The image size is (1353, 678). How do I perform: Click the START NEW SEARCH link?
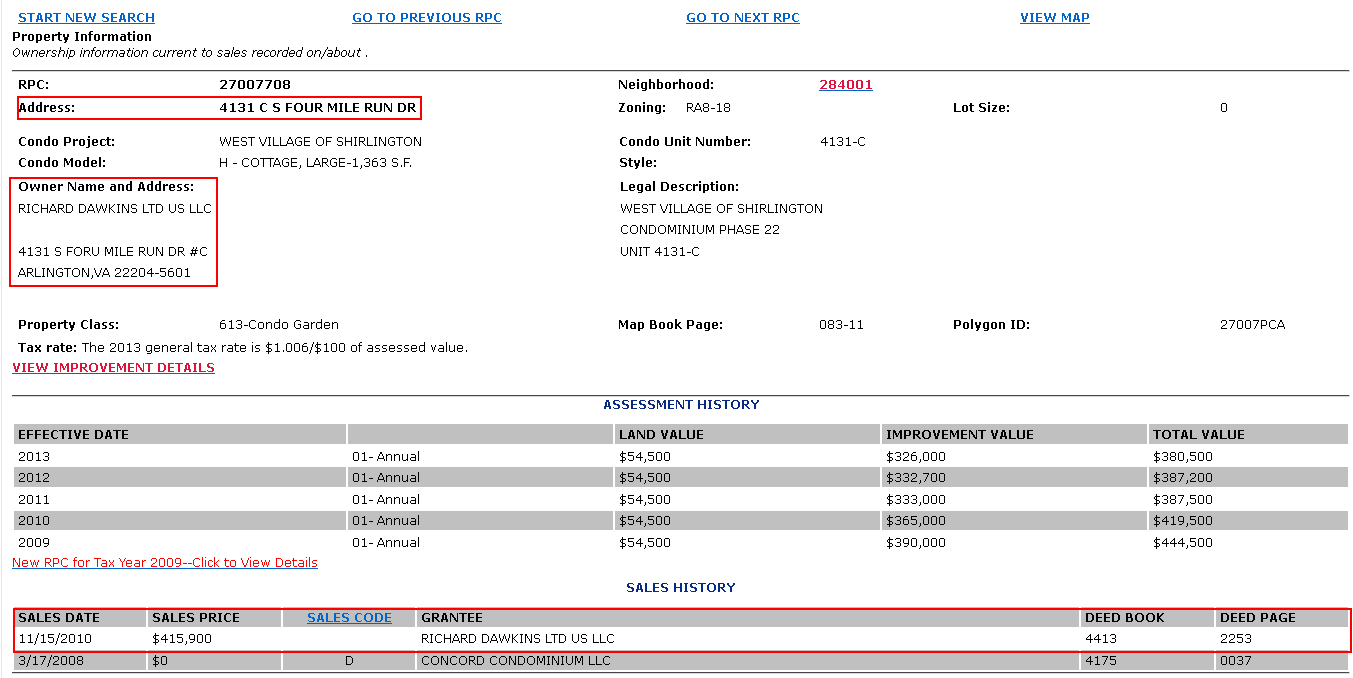coord(86,18)
